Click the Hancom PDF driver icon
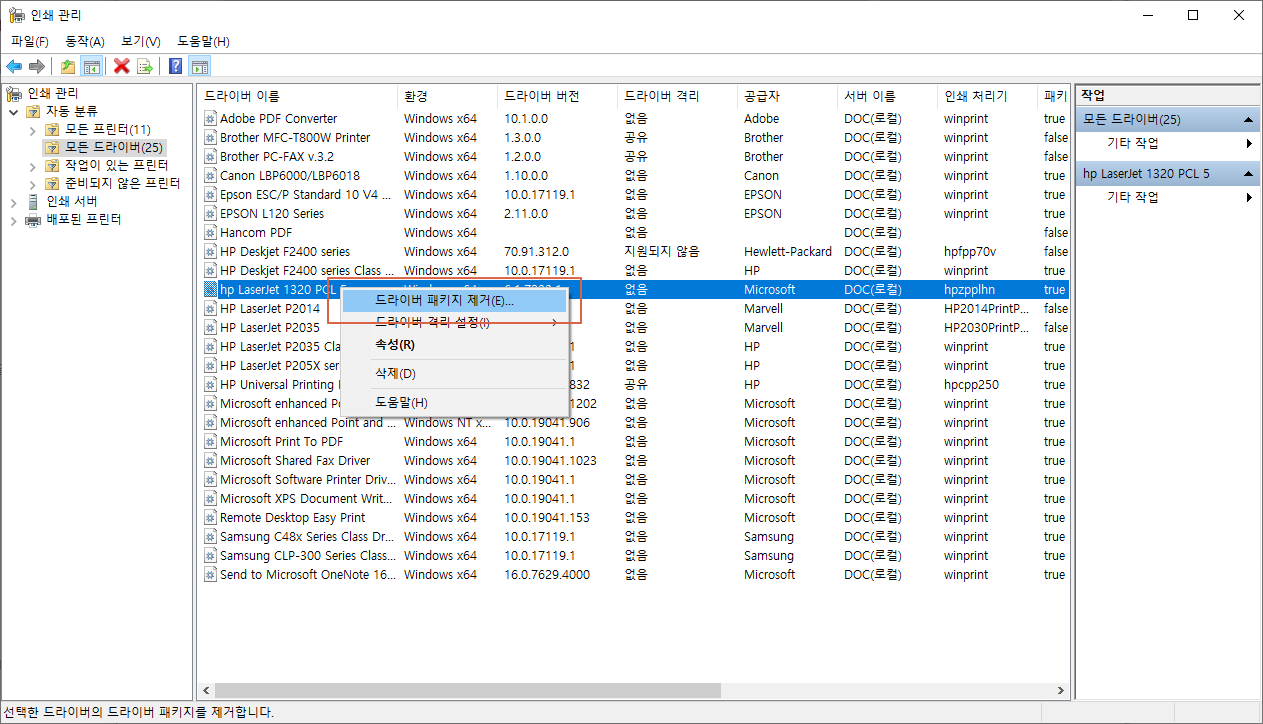This screenshot has width=1263, height=724. 210,232
